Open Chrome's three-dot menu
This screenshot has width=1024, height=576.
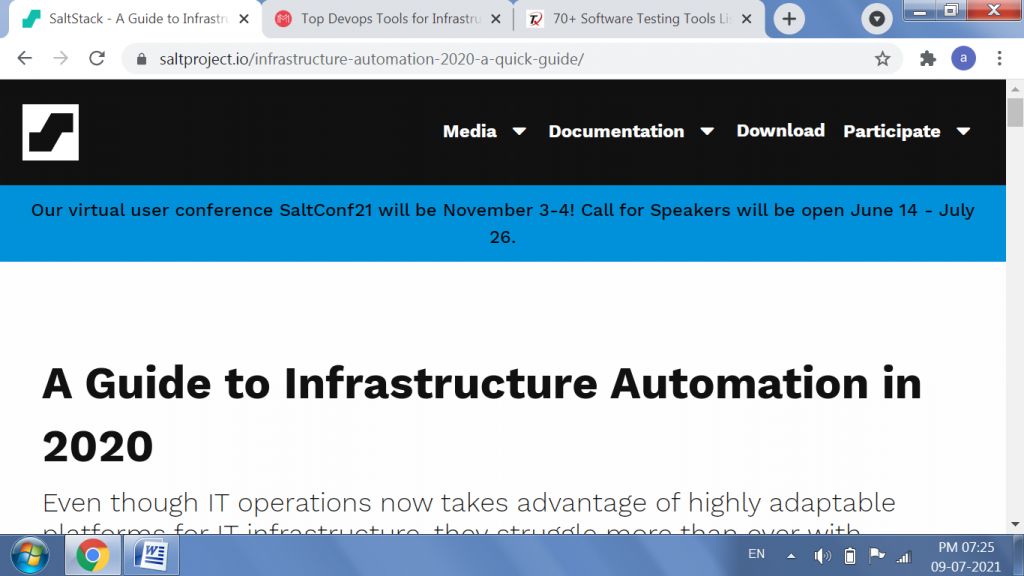[x=999, y=59]
